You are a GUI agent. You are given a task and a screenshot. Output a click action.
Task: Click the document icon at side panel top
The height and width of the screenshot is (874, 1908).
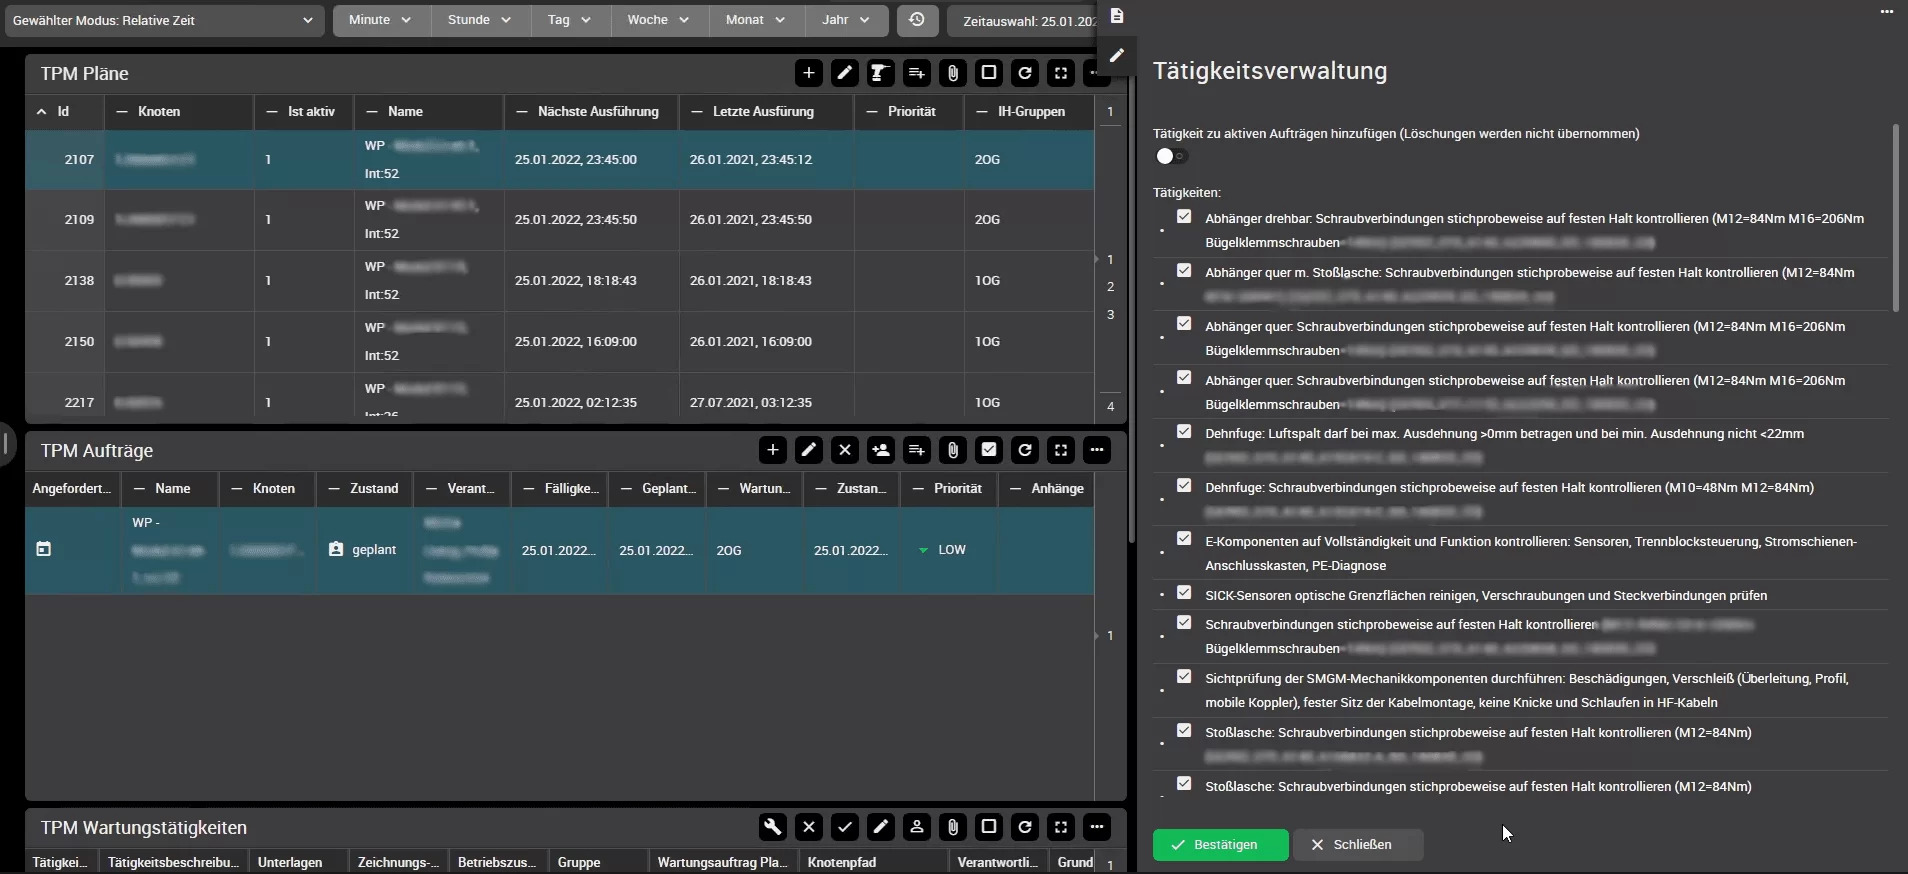pos(1117,16)
